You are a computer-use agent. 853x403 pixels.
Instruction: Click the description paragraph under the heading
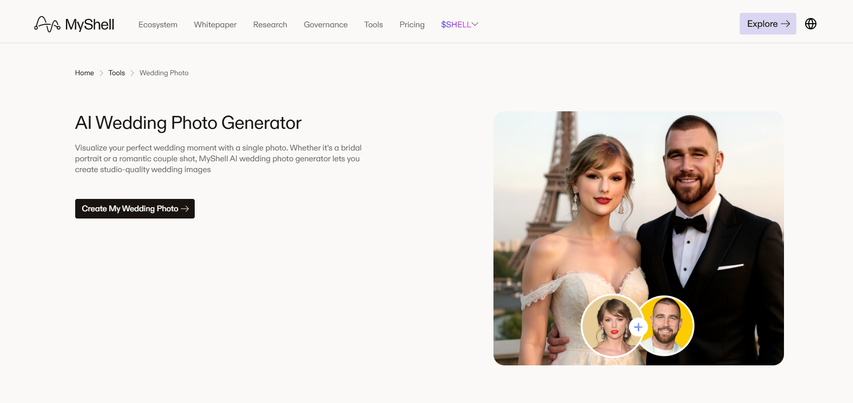218,159
